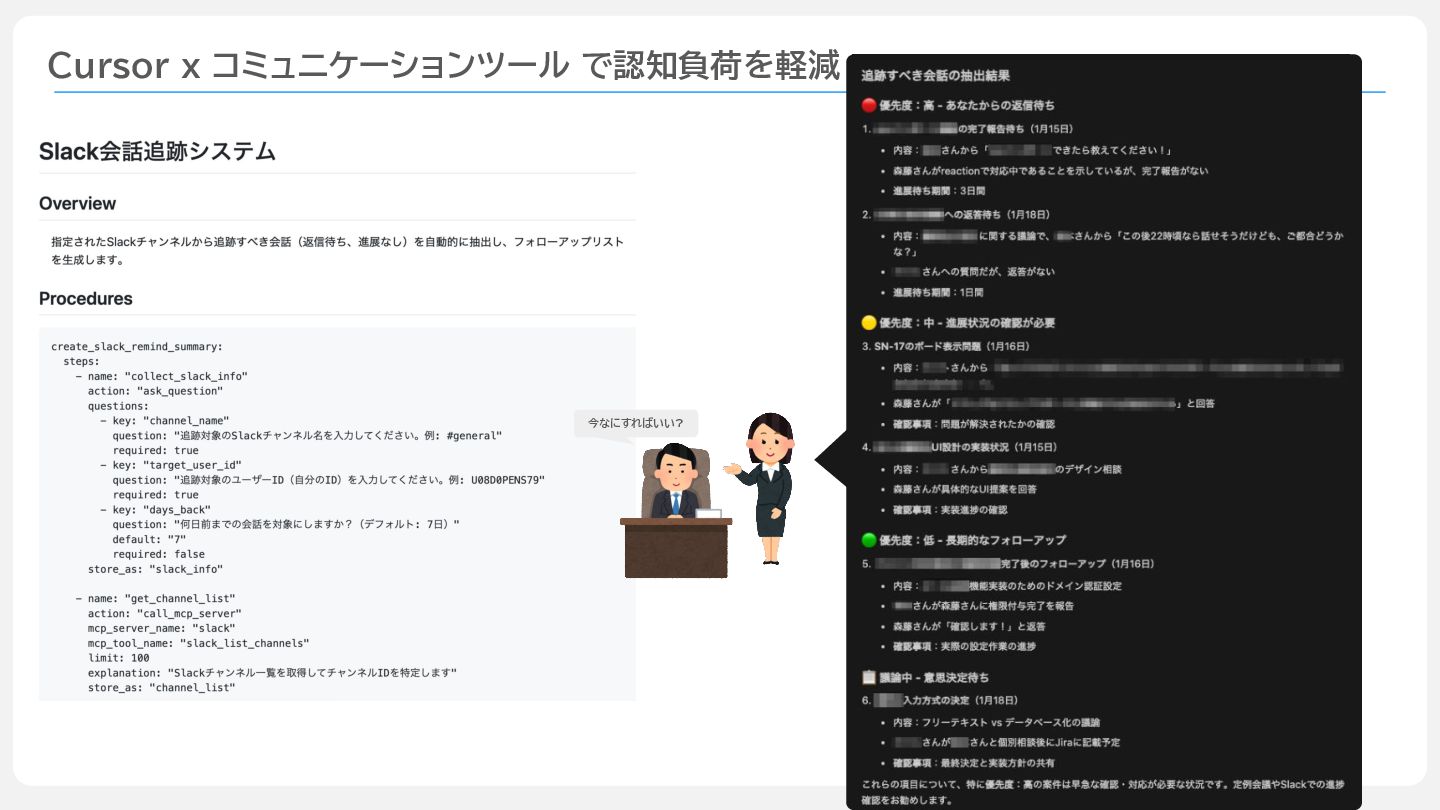
Task: Click the green circle low-priority emoji
Action: (868, 540)
